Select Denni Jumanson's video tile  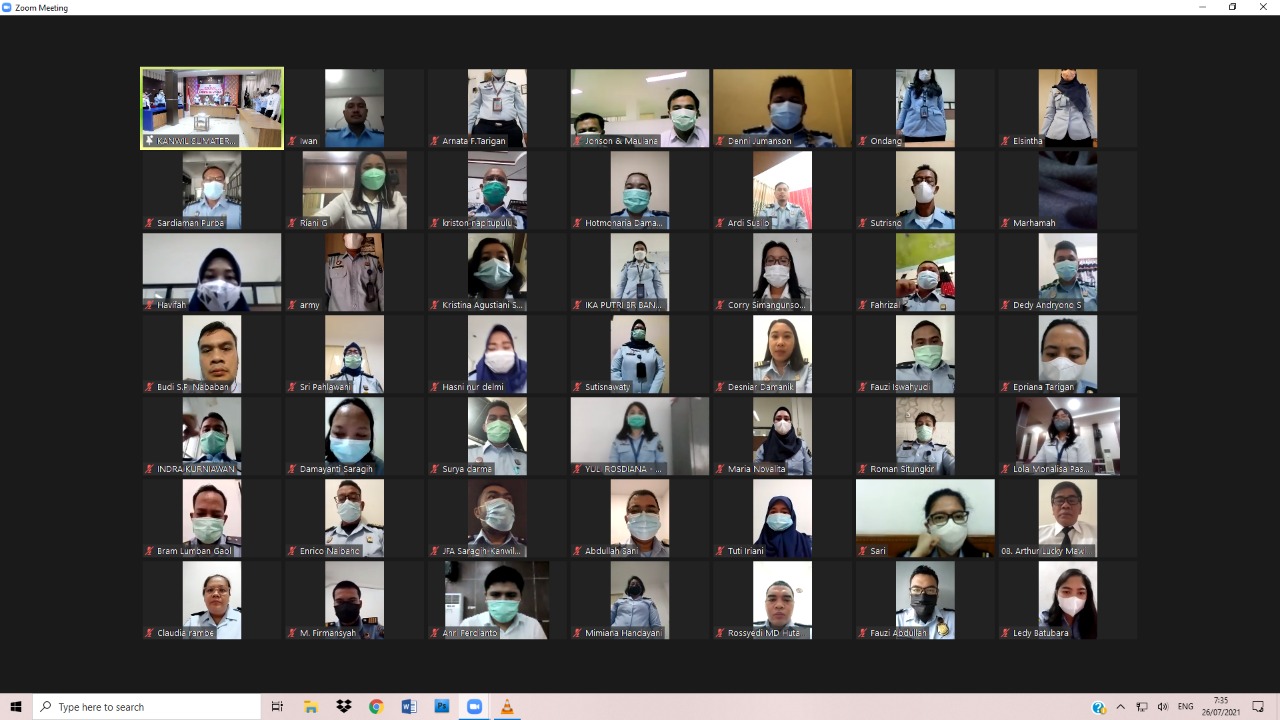coord(782,108)
